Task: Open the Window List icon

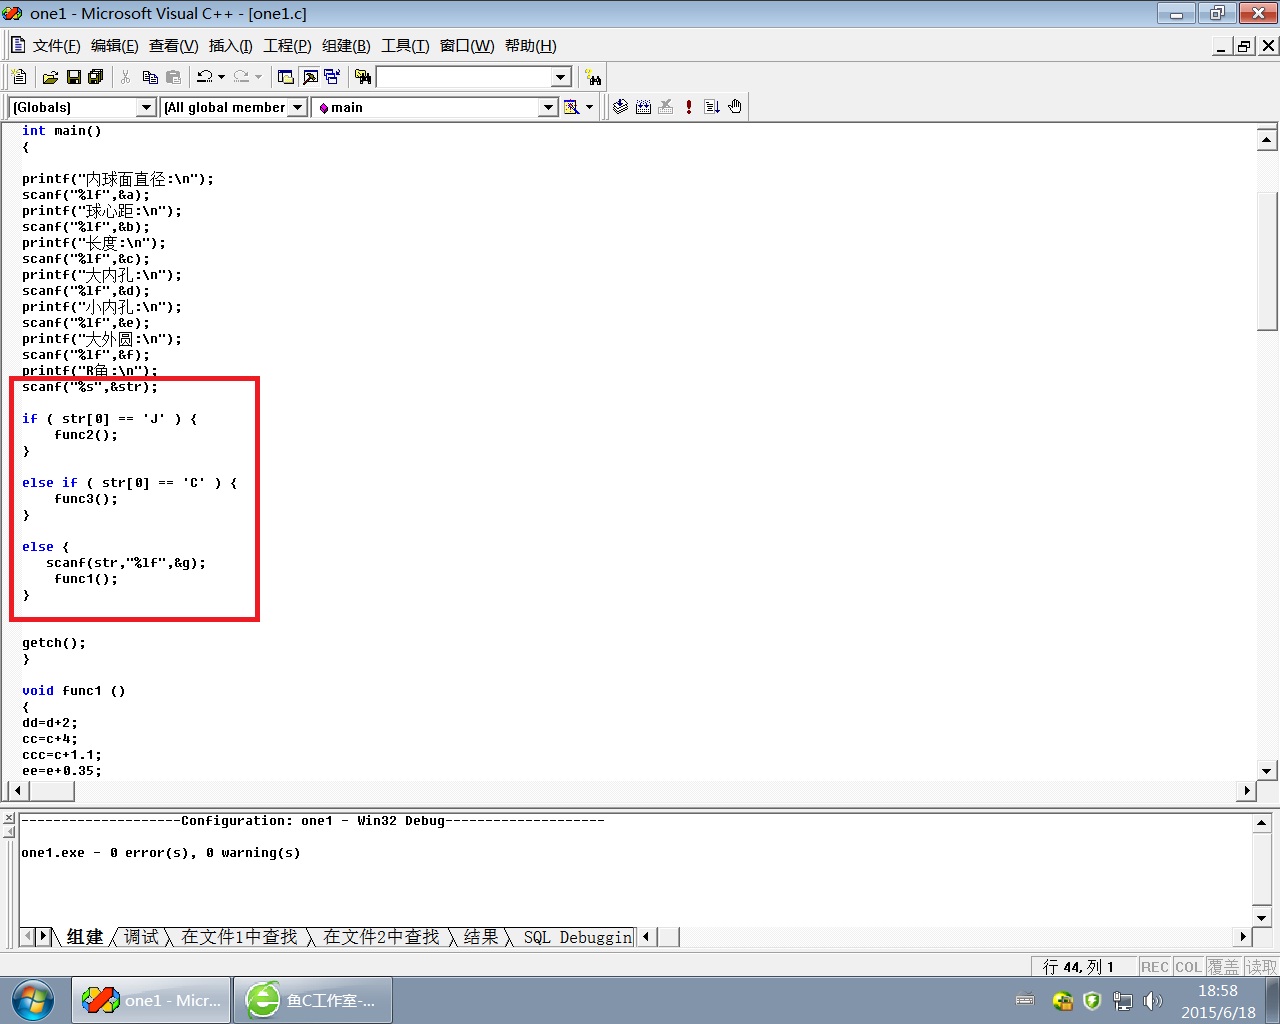Action: pyautogui.click(x=332, y=77)
